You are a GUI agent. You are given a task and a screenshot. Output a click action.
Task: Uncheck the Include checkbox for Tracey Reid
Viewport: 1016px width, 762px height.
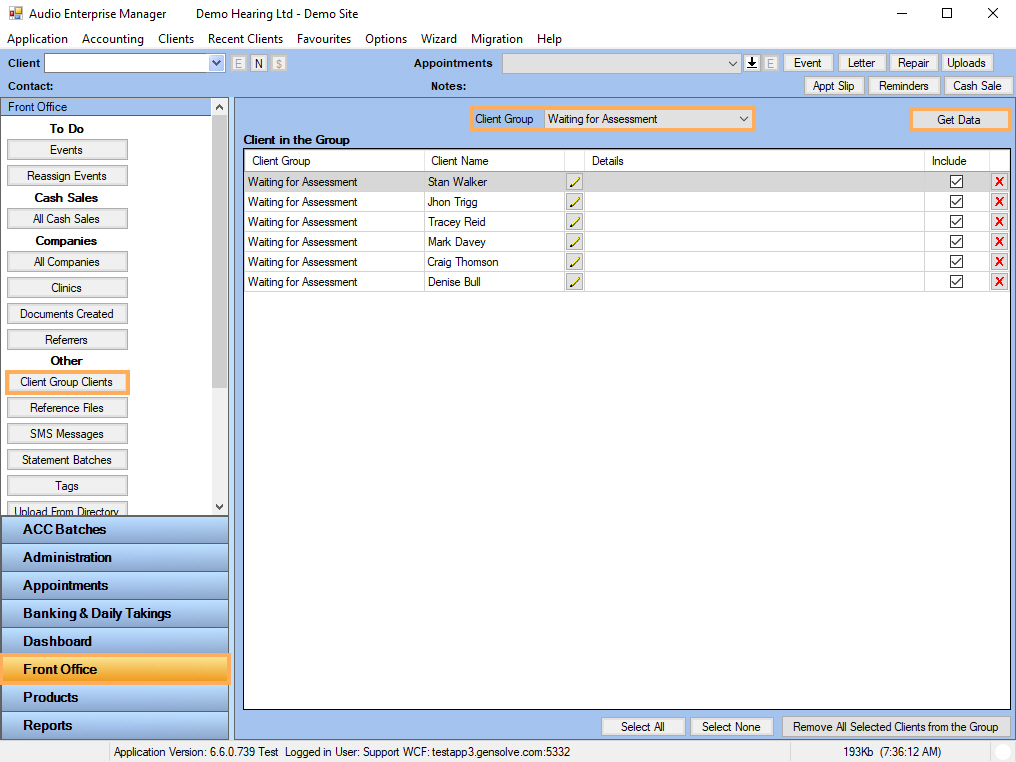coord(956,221)
